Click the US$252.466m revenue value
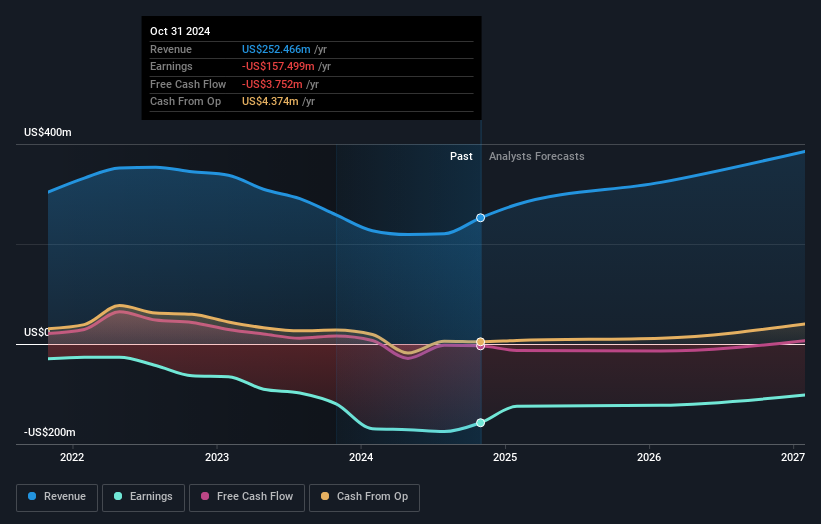The image size is (821, 524). (276, 49)
